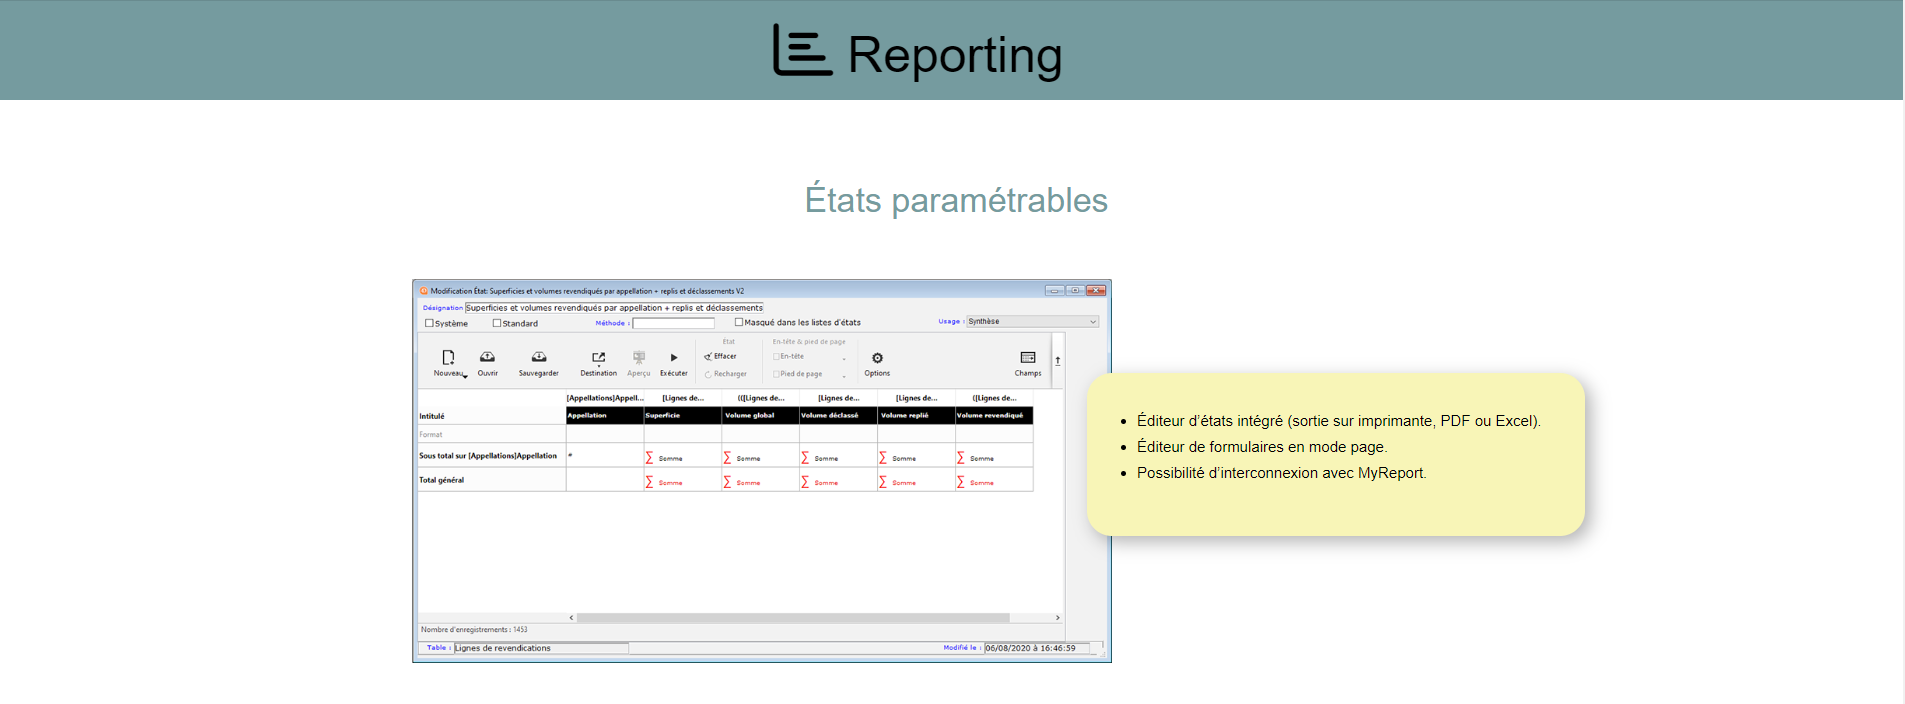Screen dimensions: 1905x704
Task: Click the scrollbar left arrow
Action: (x=571, y=618)
